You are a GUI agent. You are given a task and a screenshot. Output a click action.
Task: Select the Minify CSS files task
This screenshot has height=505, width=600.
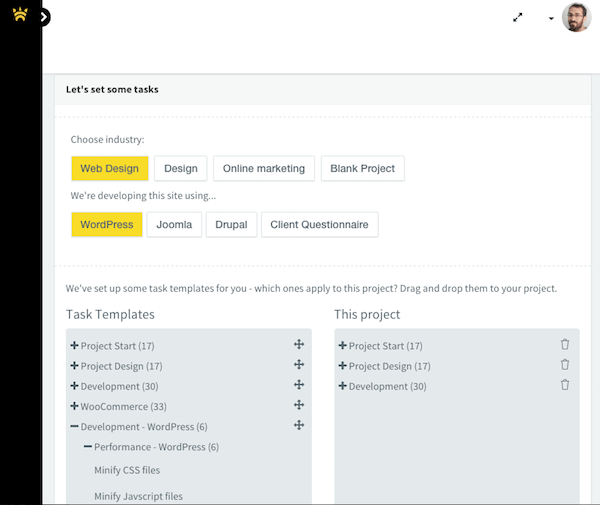click(127, 470)
